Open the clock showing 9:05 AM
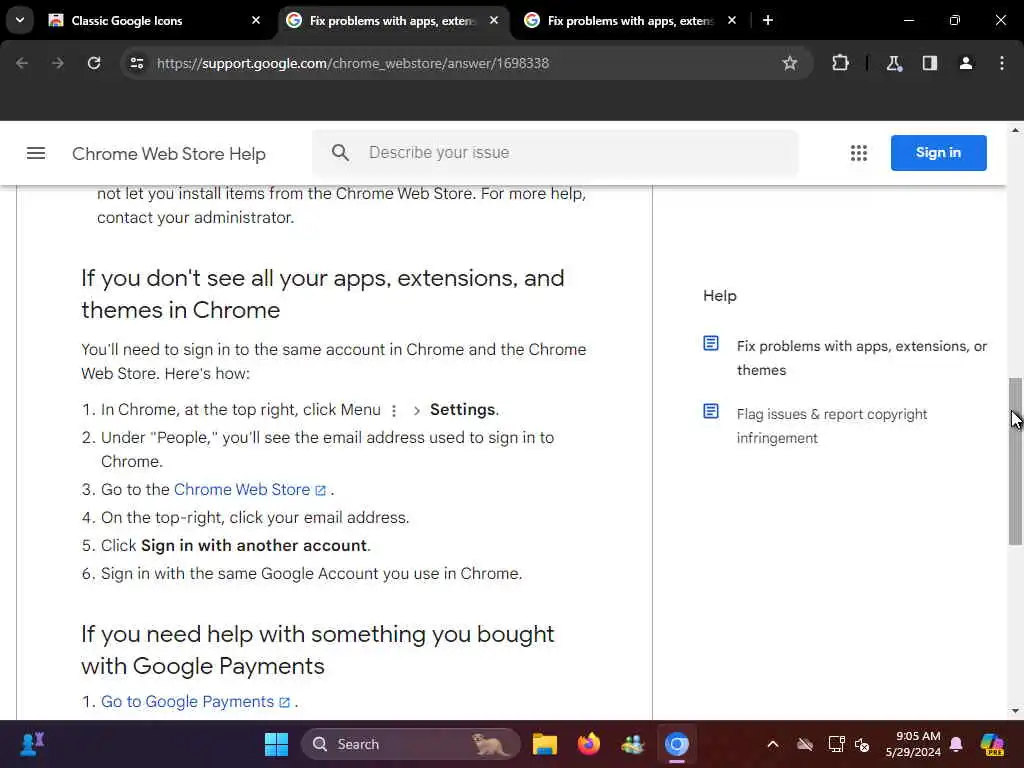 [x=912, y=744]
